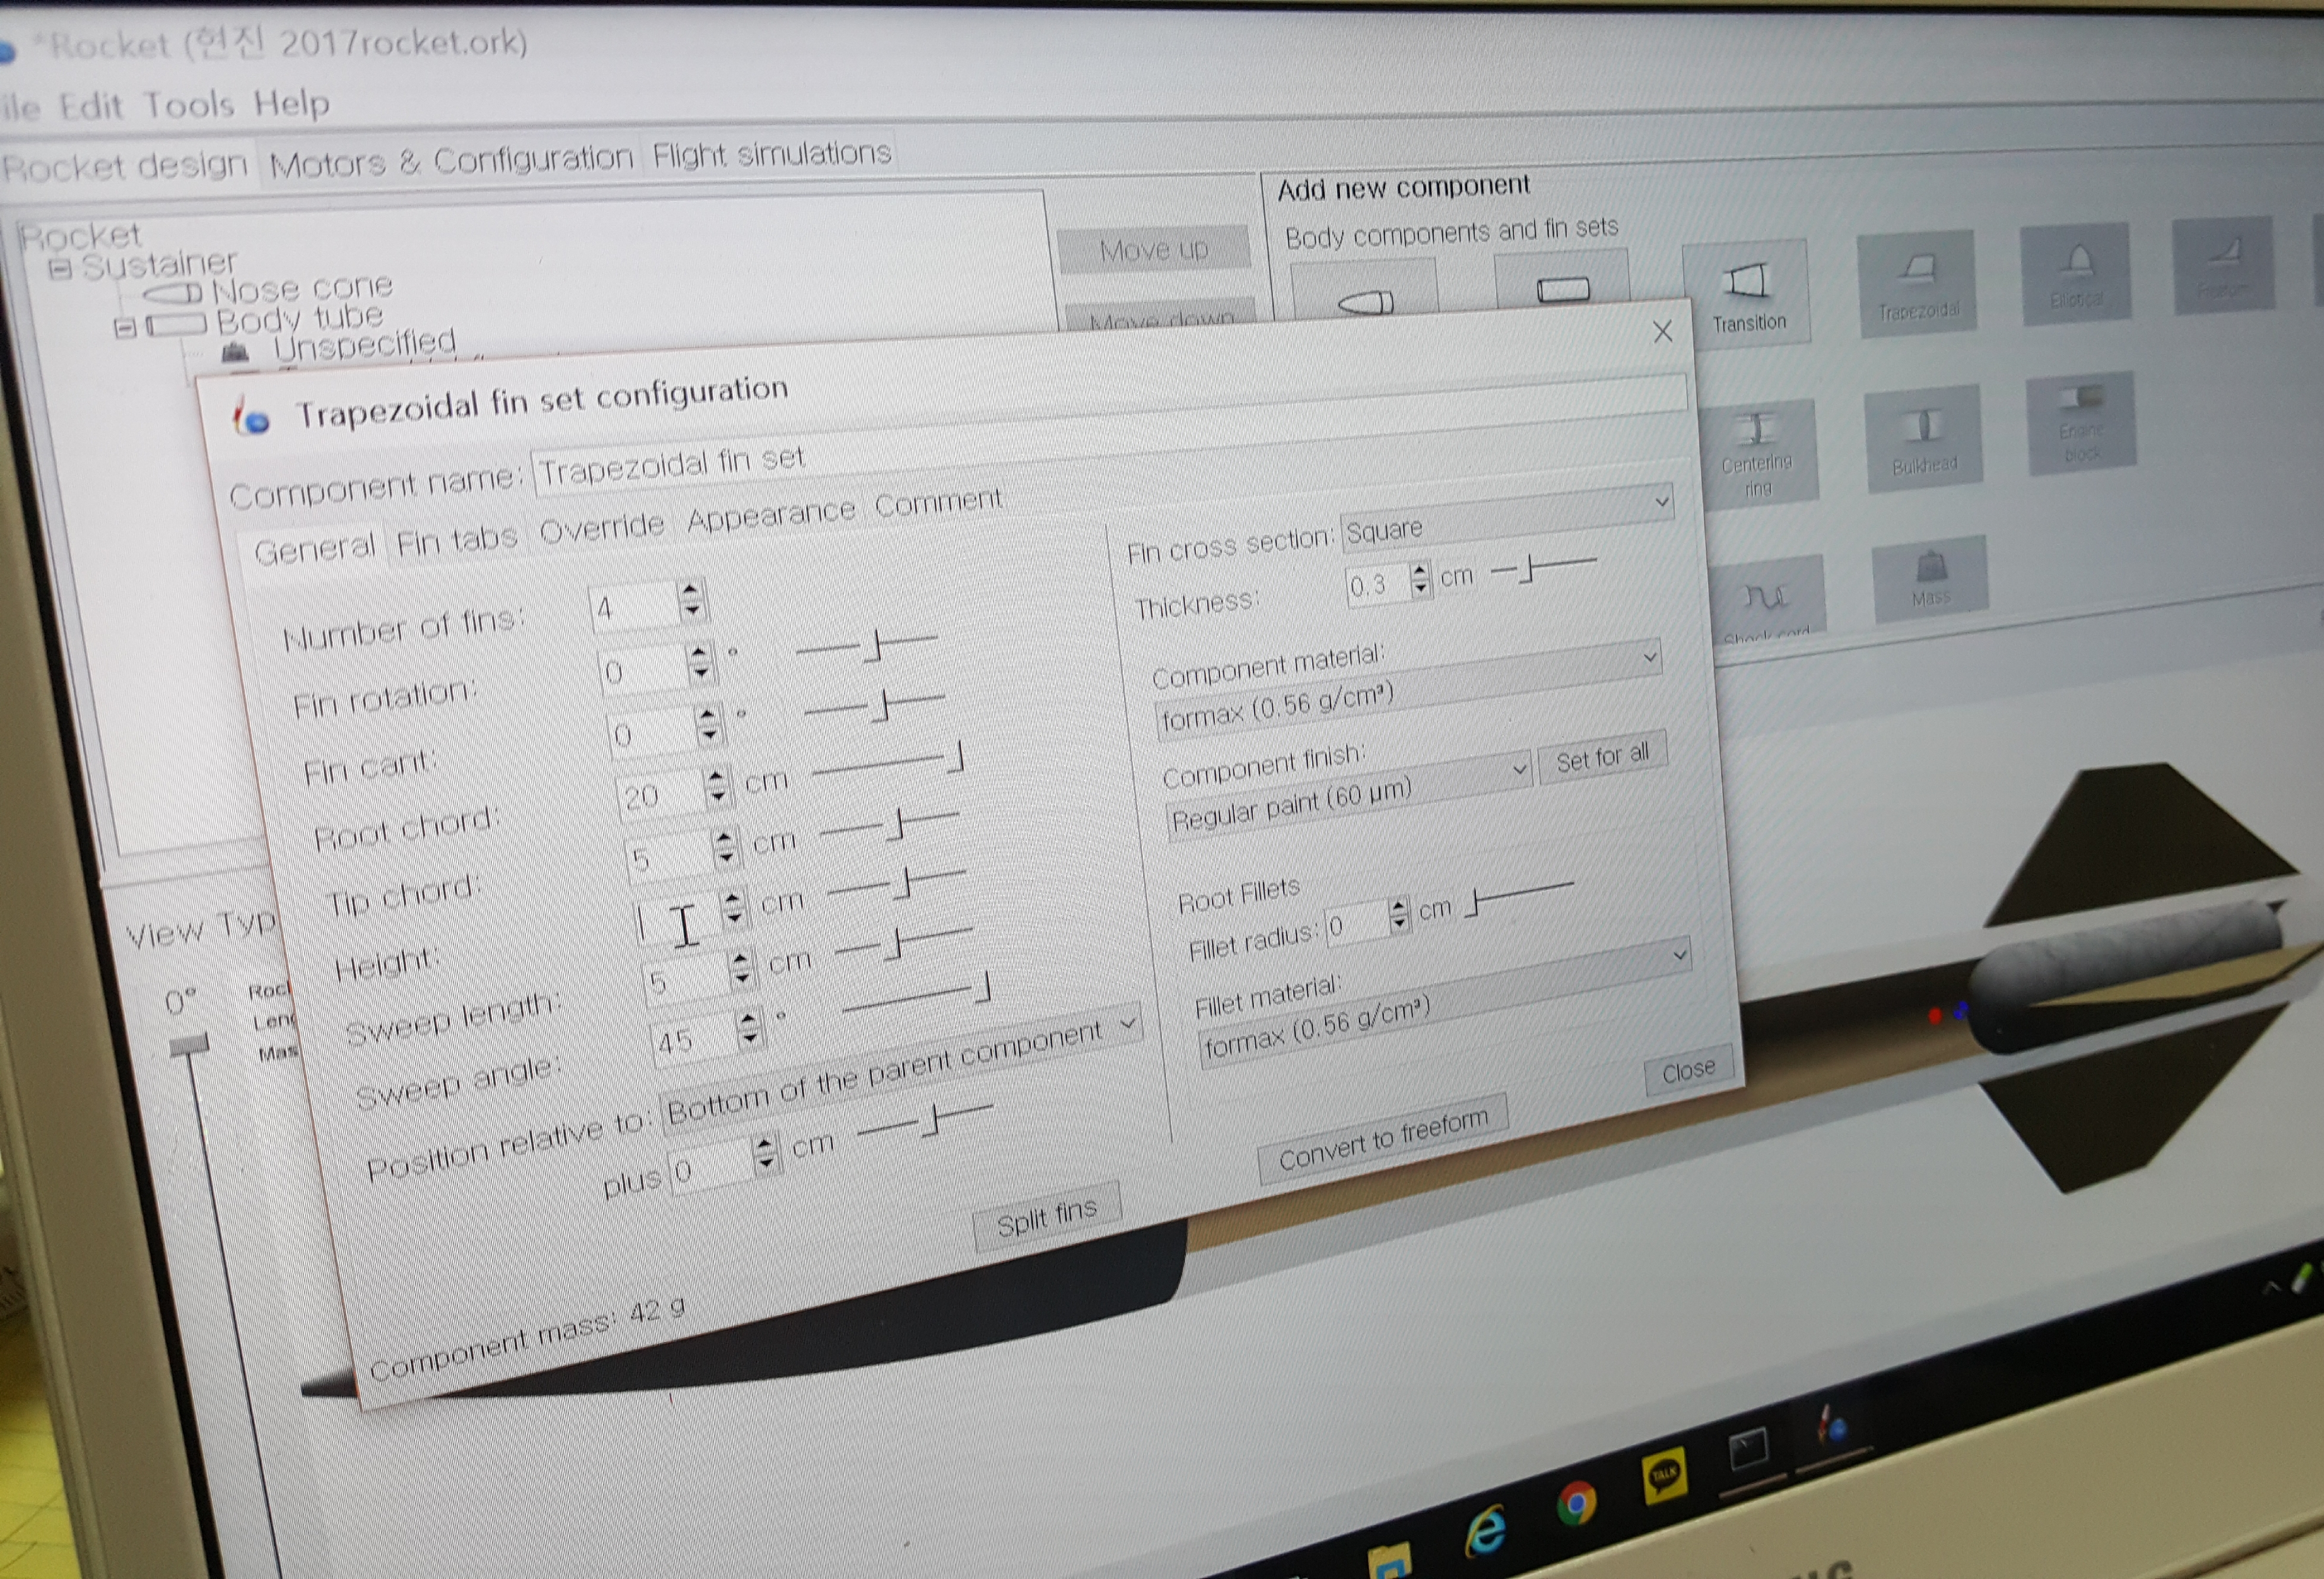This screenshot has height=1579, width=2324.
Task: Switch to Motors & Configuration tab
Action: [x=451, y=160]
